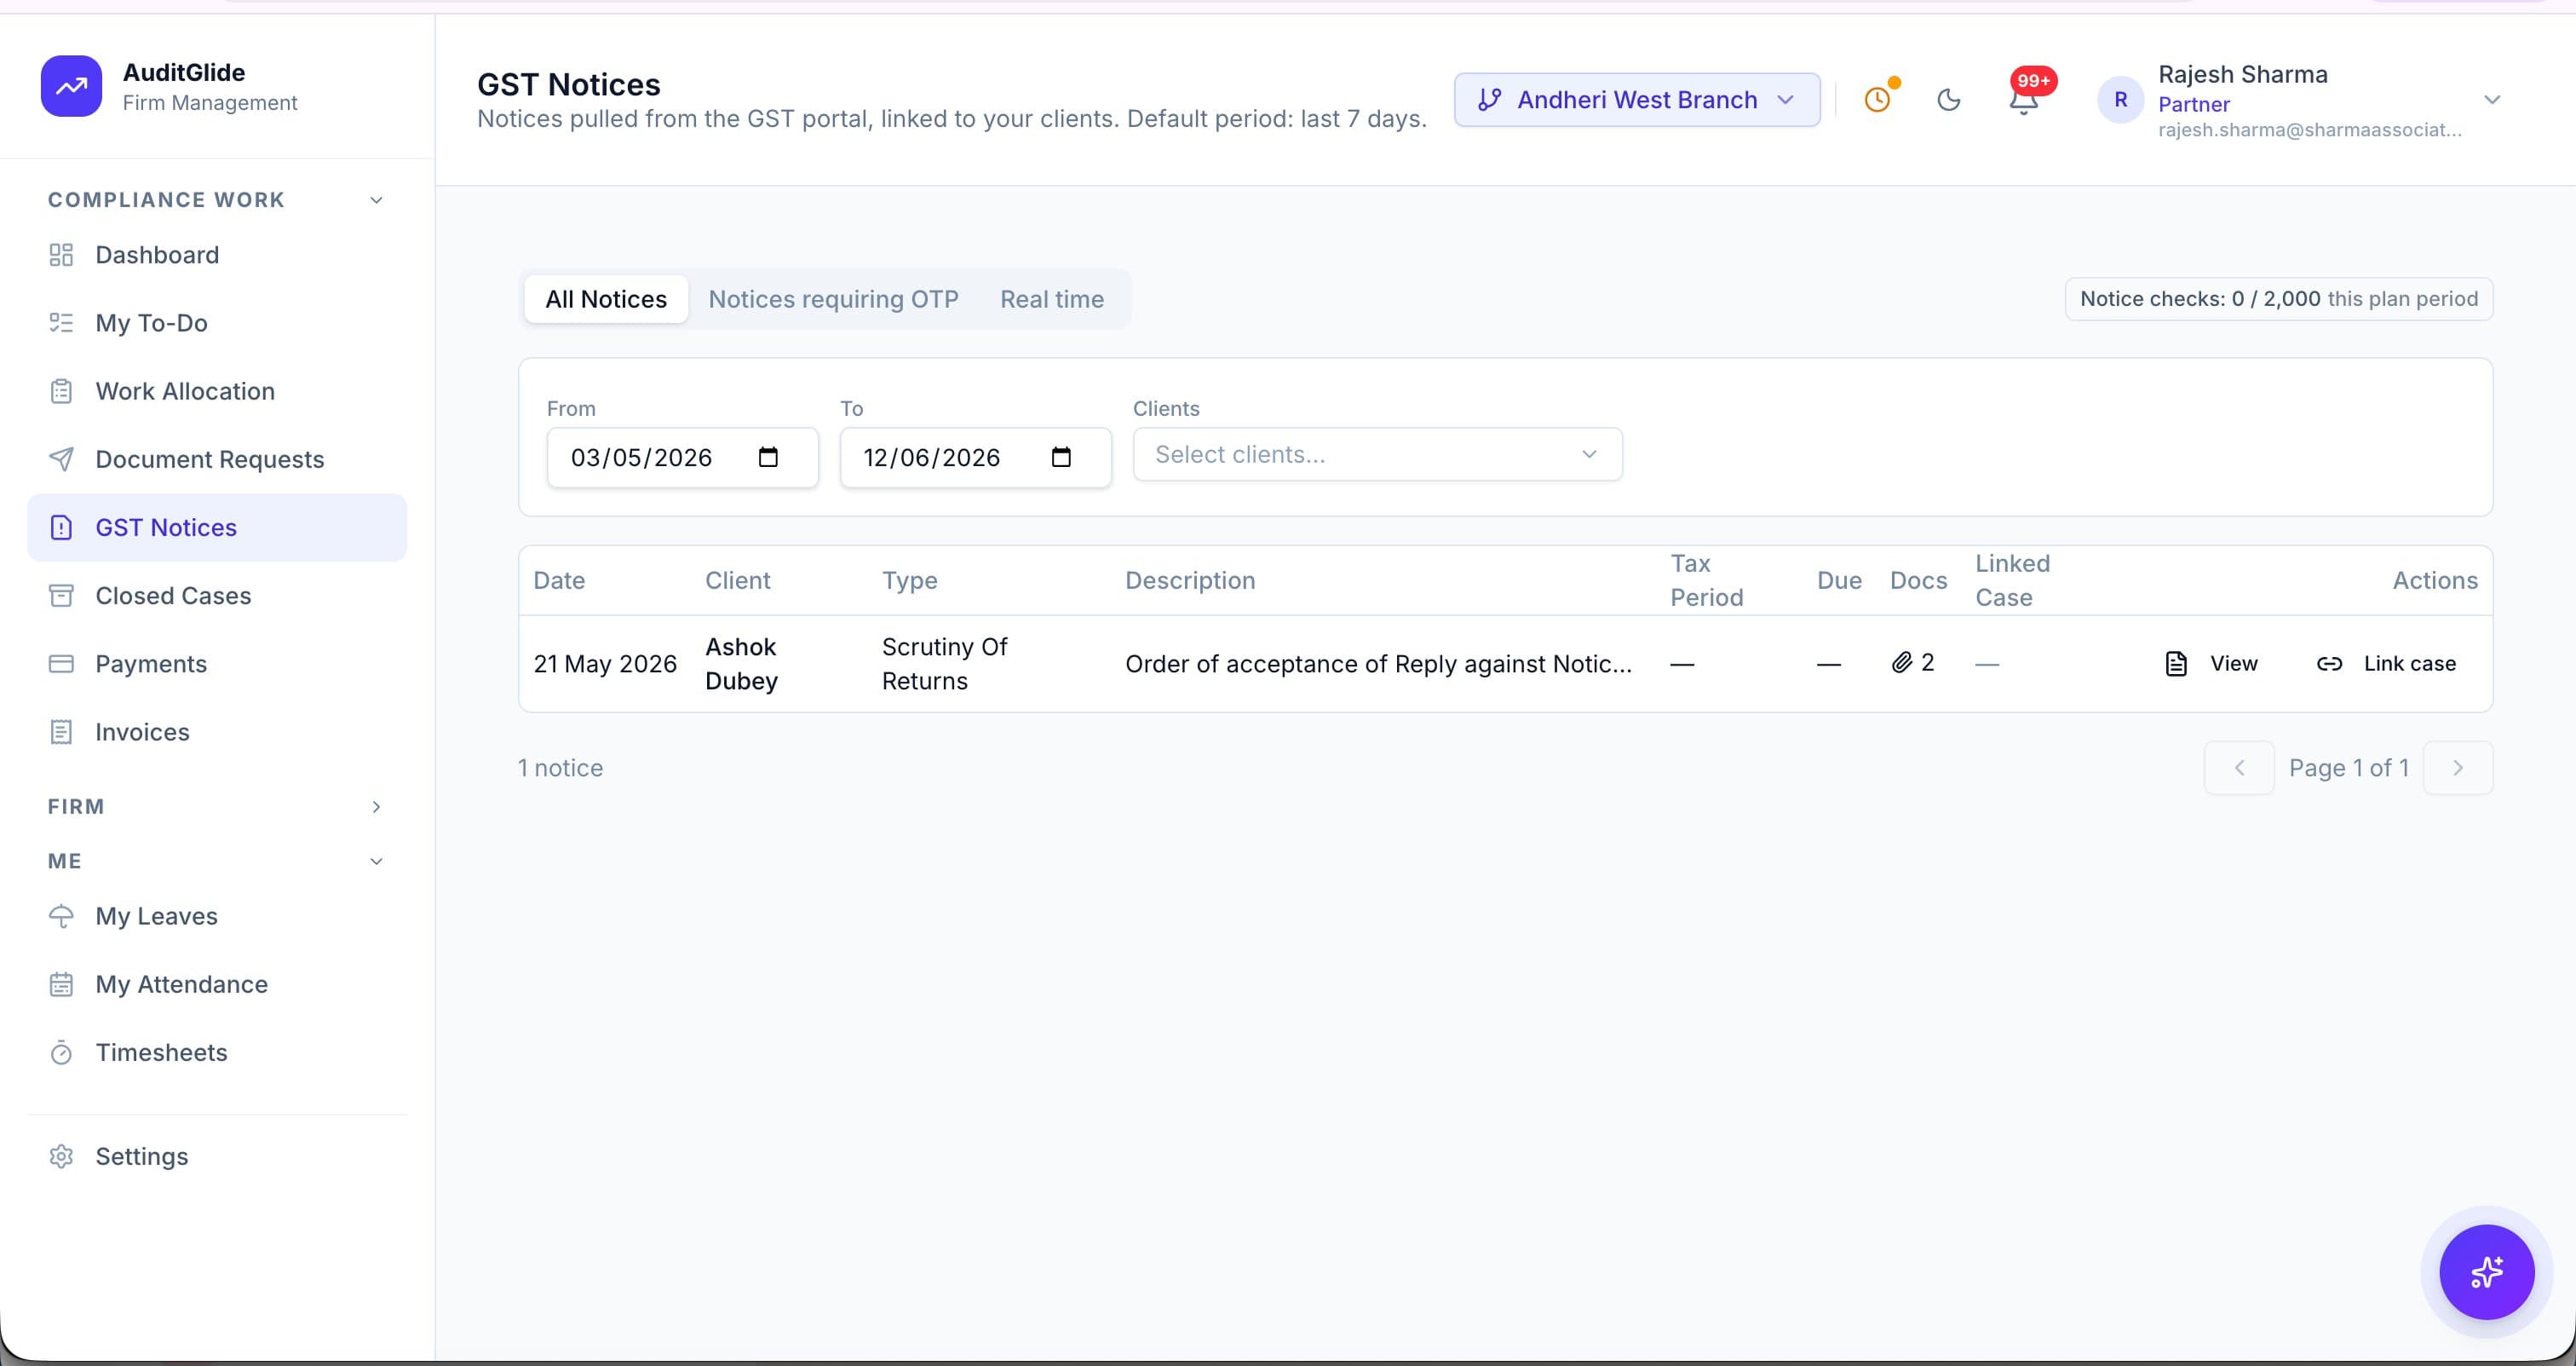
Task: Open the Select clients dropdown
Action: point(1377,454)
